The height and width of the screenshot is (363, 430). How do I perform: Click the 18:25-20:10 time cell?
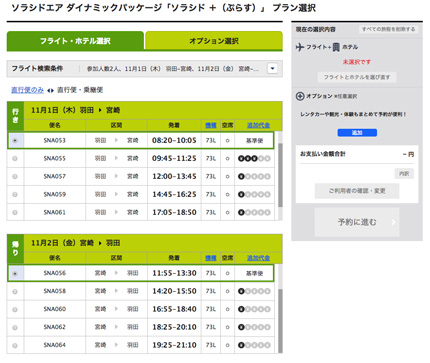174,328
